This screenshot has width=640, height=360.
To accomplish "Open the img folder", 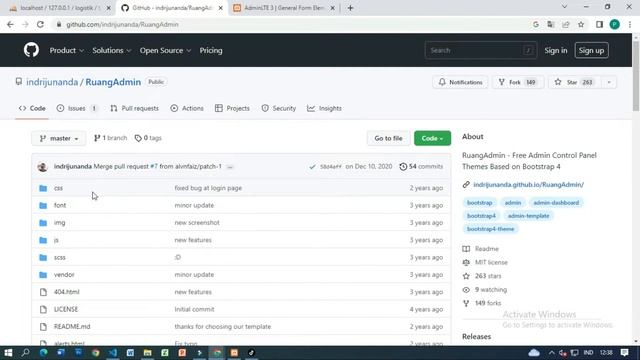I will point(60,223).
